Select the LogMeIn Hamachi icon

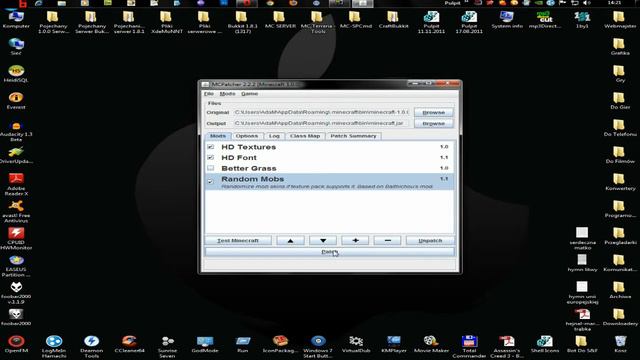coord(54,346)
